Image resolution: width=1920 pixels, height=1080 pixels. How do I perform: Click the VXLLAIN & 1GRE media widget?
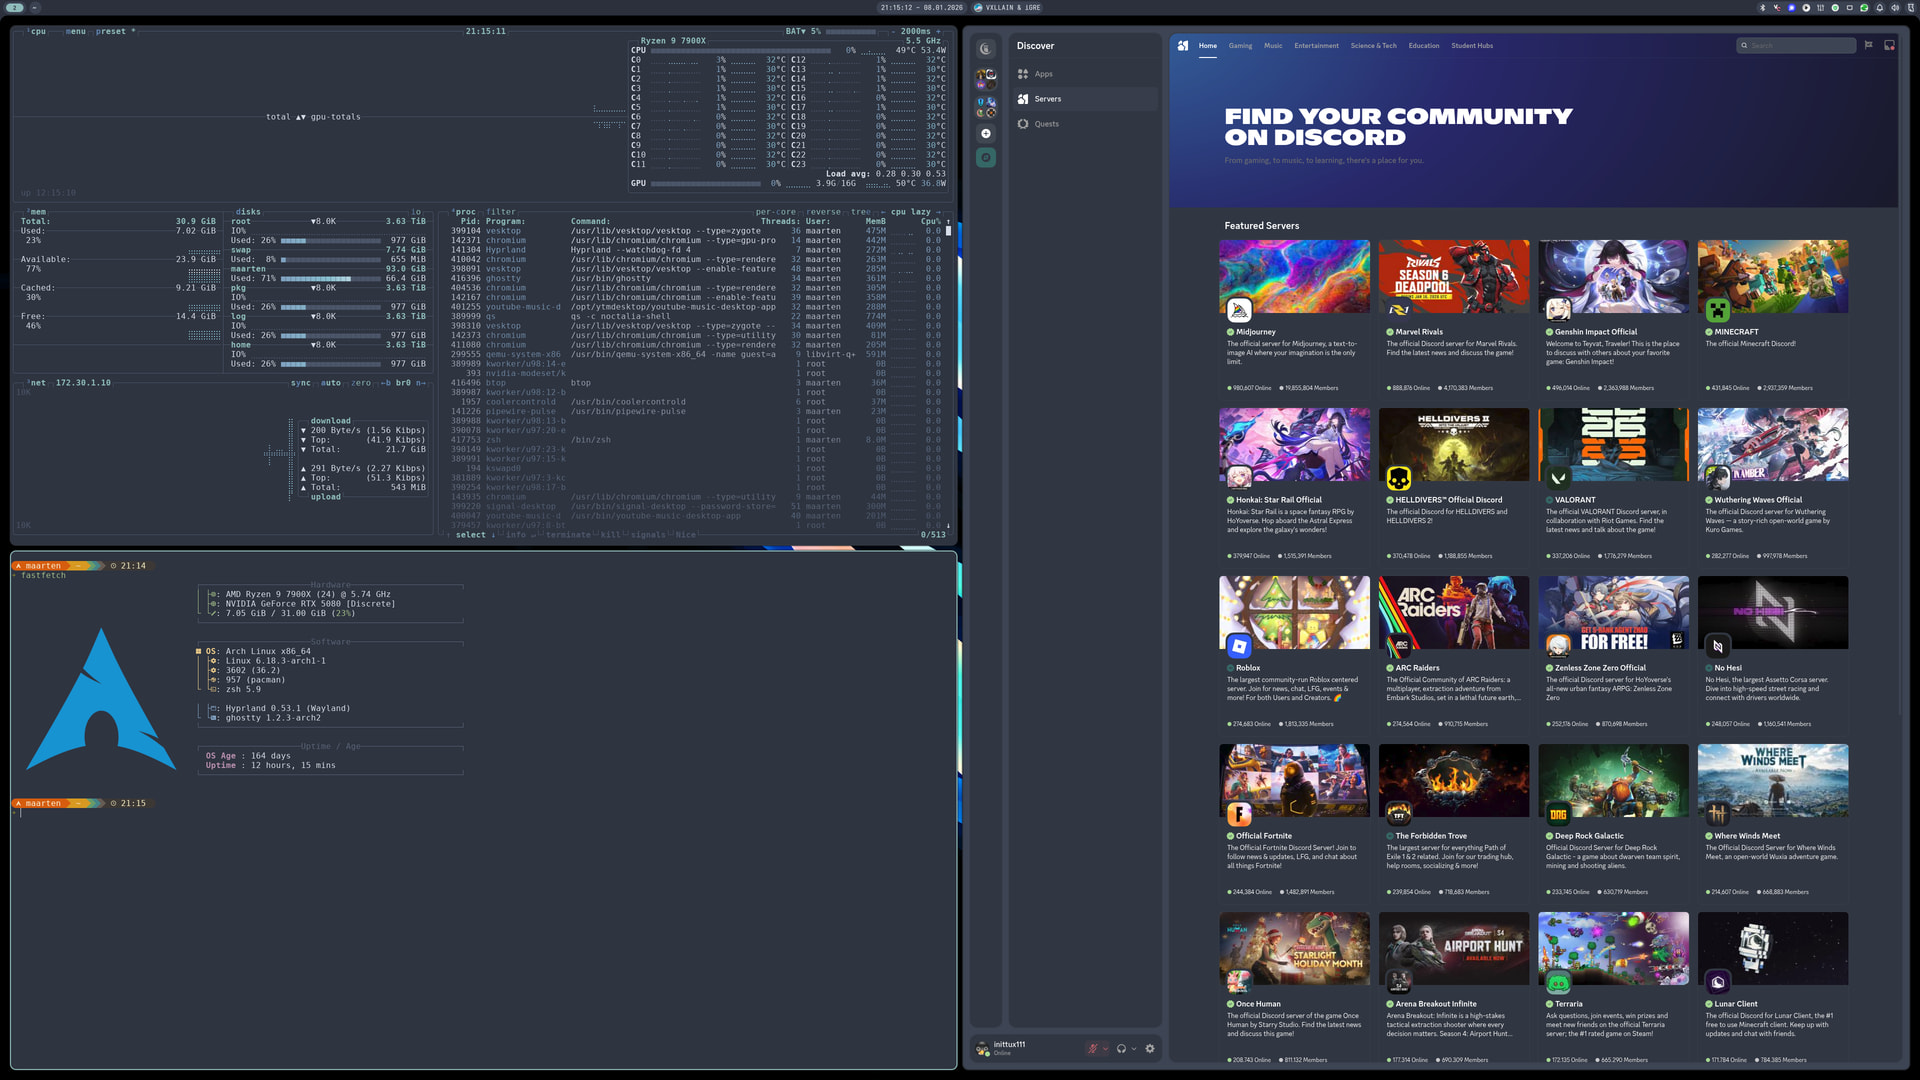[x=1007, y=7]
